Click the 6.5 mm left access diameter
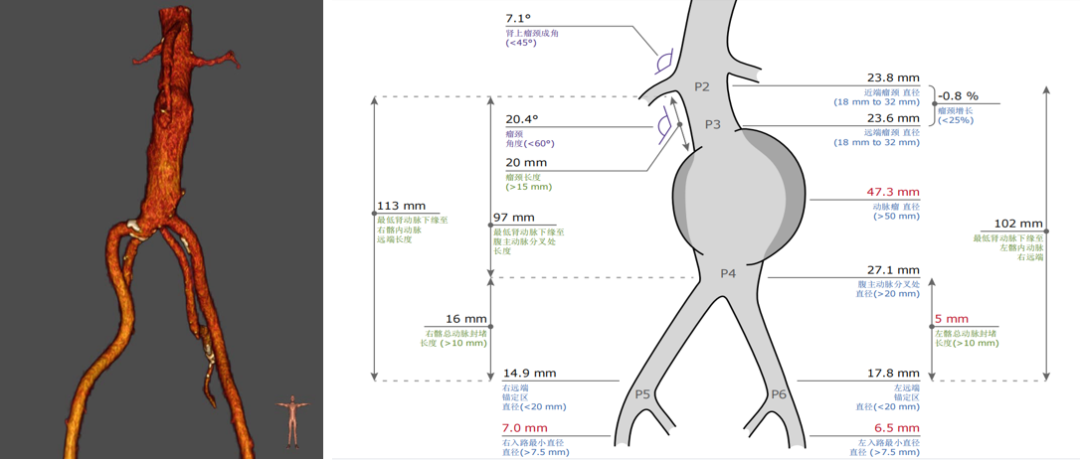 tap(894, 427)
